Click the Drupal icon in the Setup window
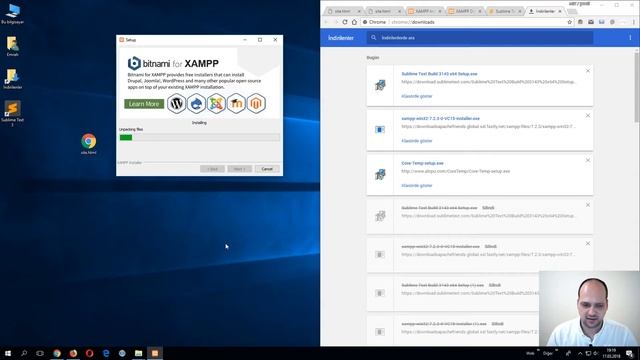The width and height of the screenshot is (640, 360). (x=196, y=103)
